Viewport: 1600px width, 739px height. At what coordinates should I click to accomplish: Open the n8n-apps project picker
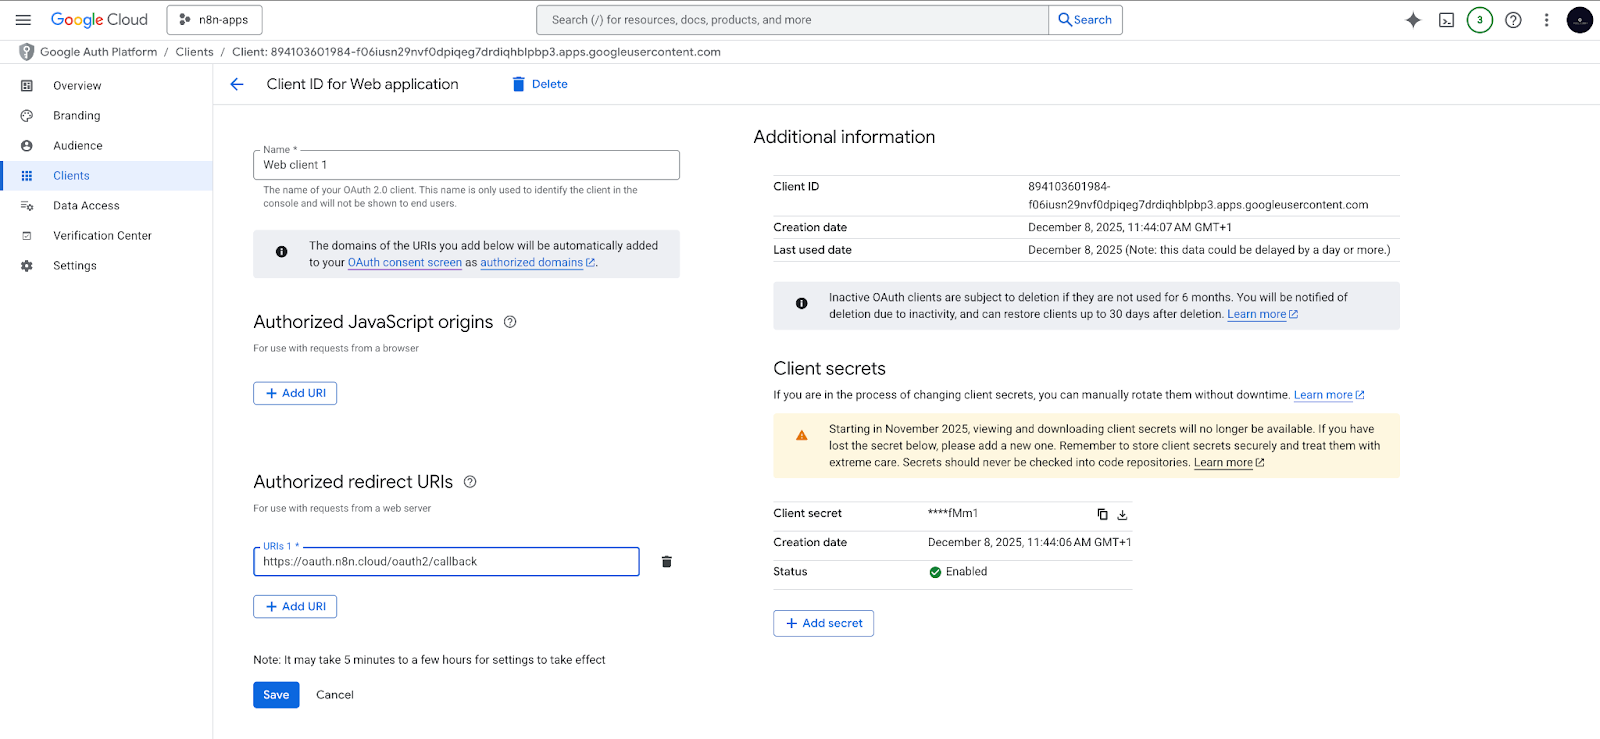click(x=214, y=20)
